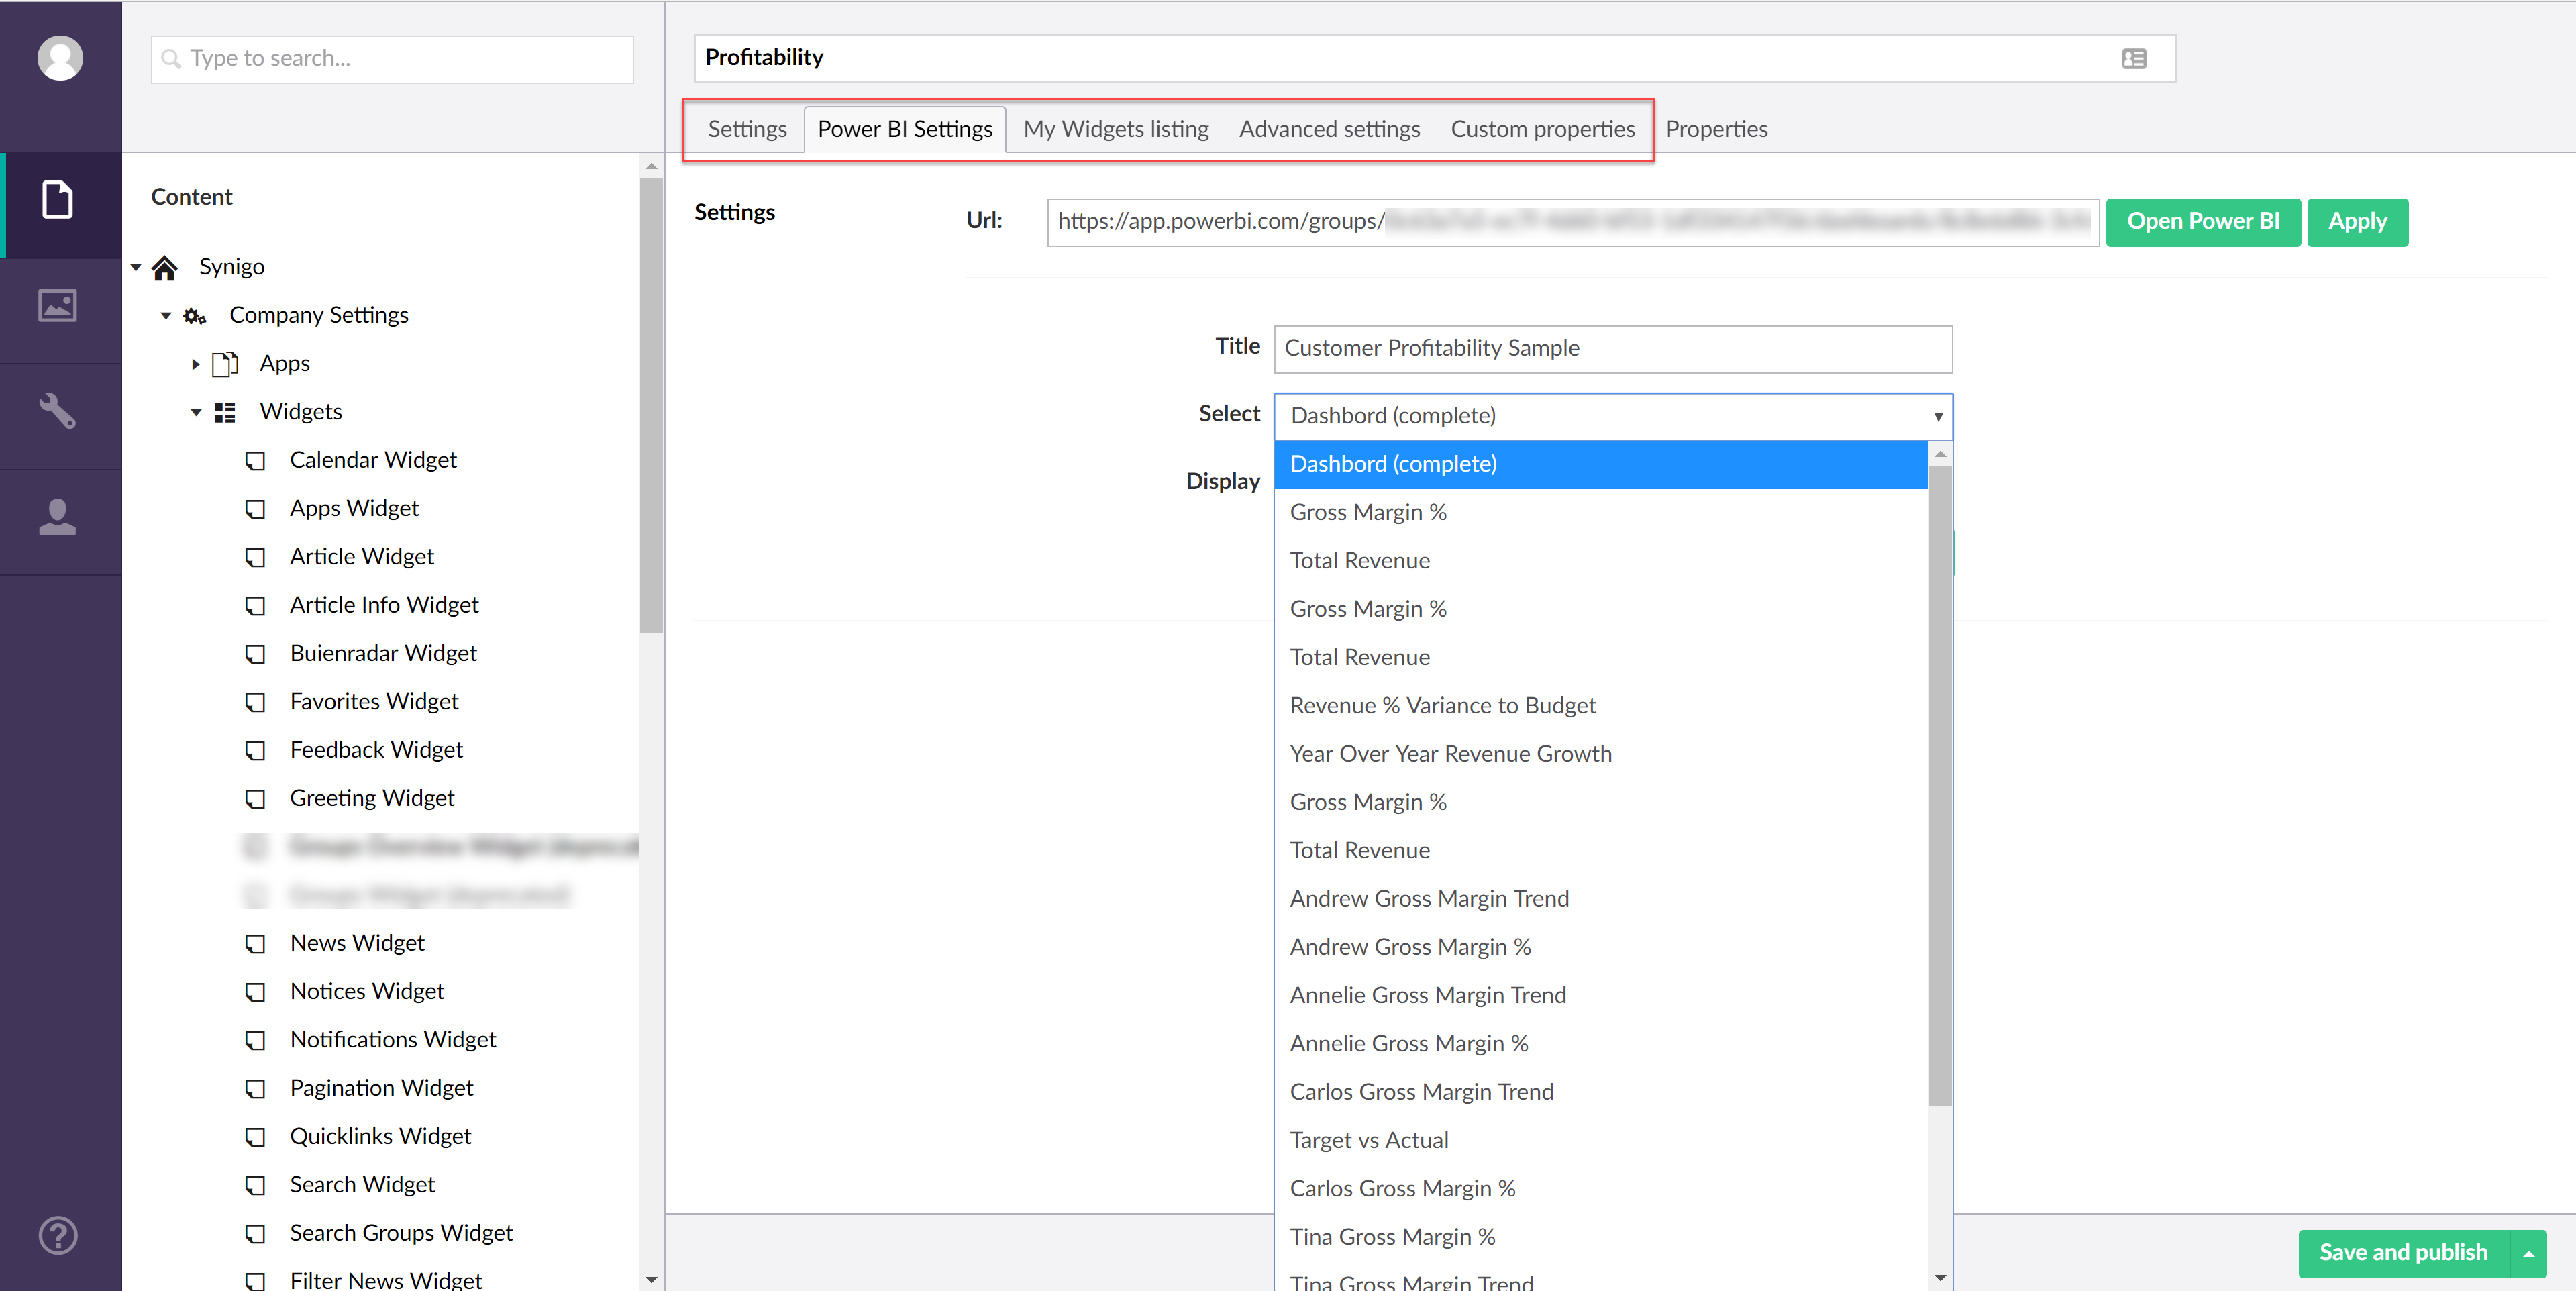Image resolution: width=2576 pixels, height=1291 pixels.
Task: Open the Save and publish arrow menu
Action: click(2528, 1253)
